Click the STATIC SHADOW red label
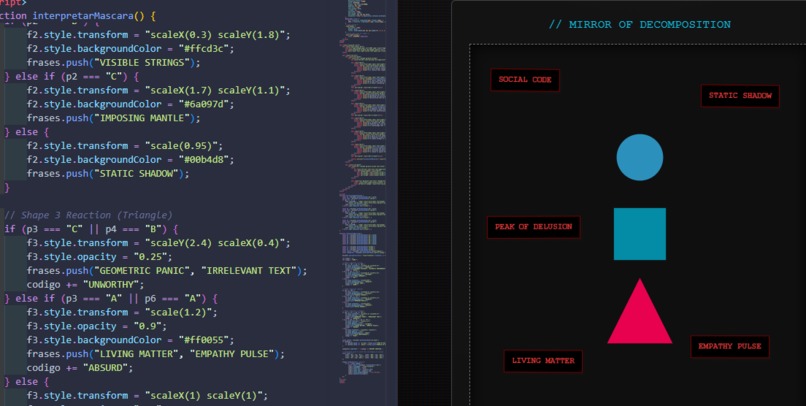This screenshot has width=806, height=406. pos(740,96)
